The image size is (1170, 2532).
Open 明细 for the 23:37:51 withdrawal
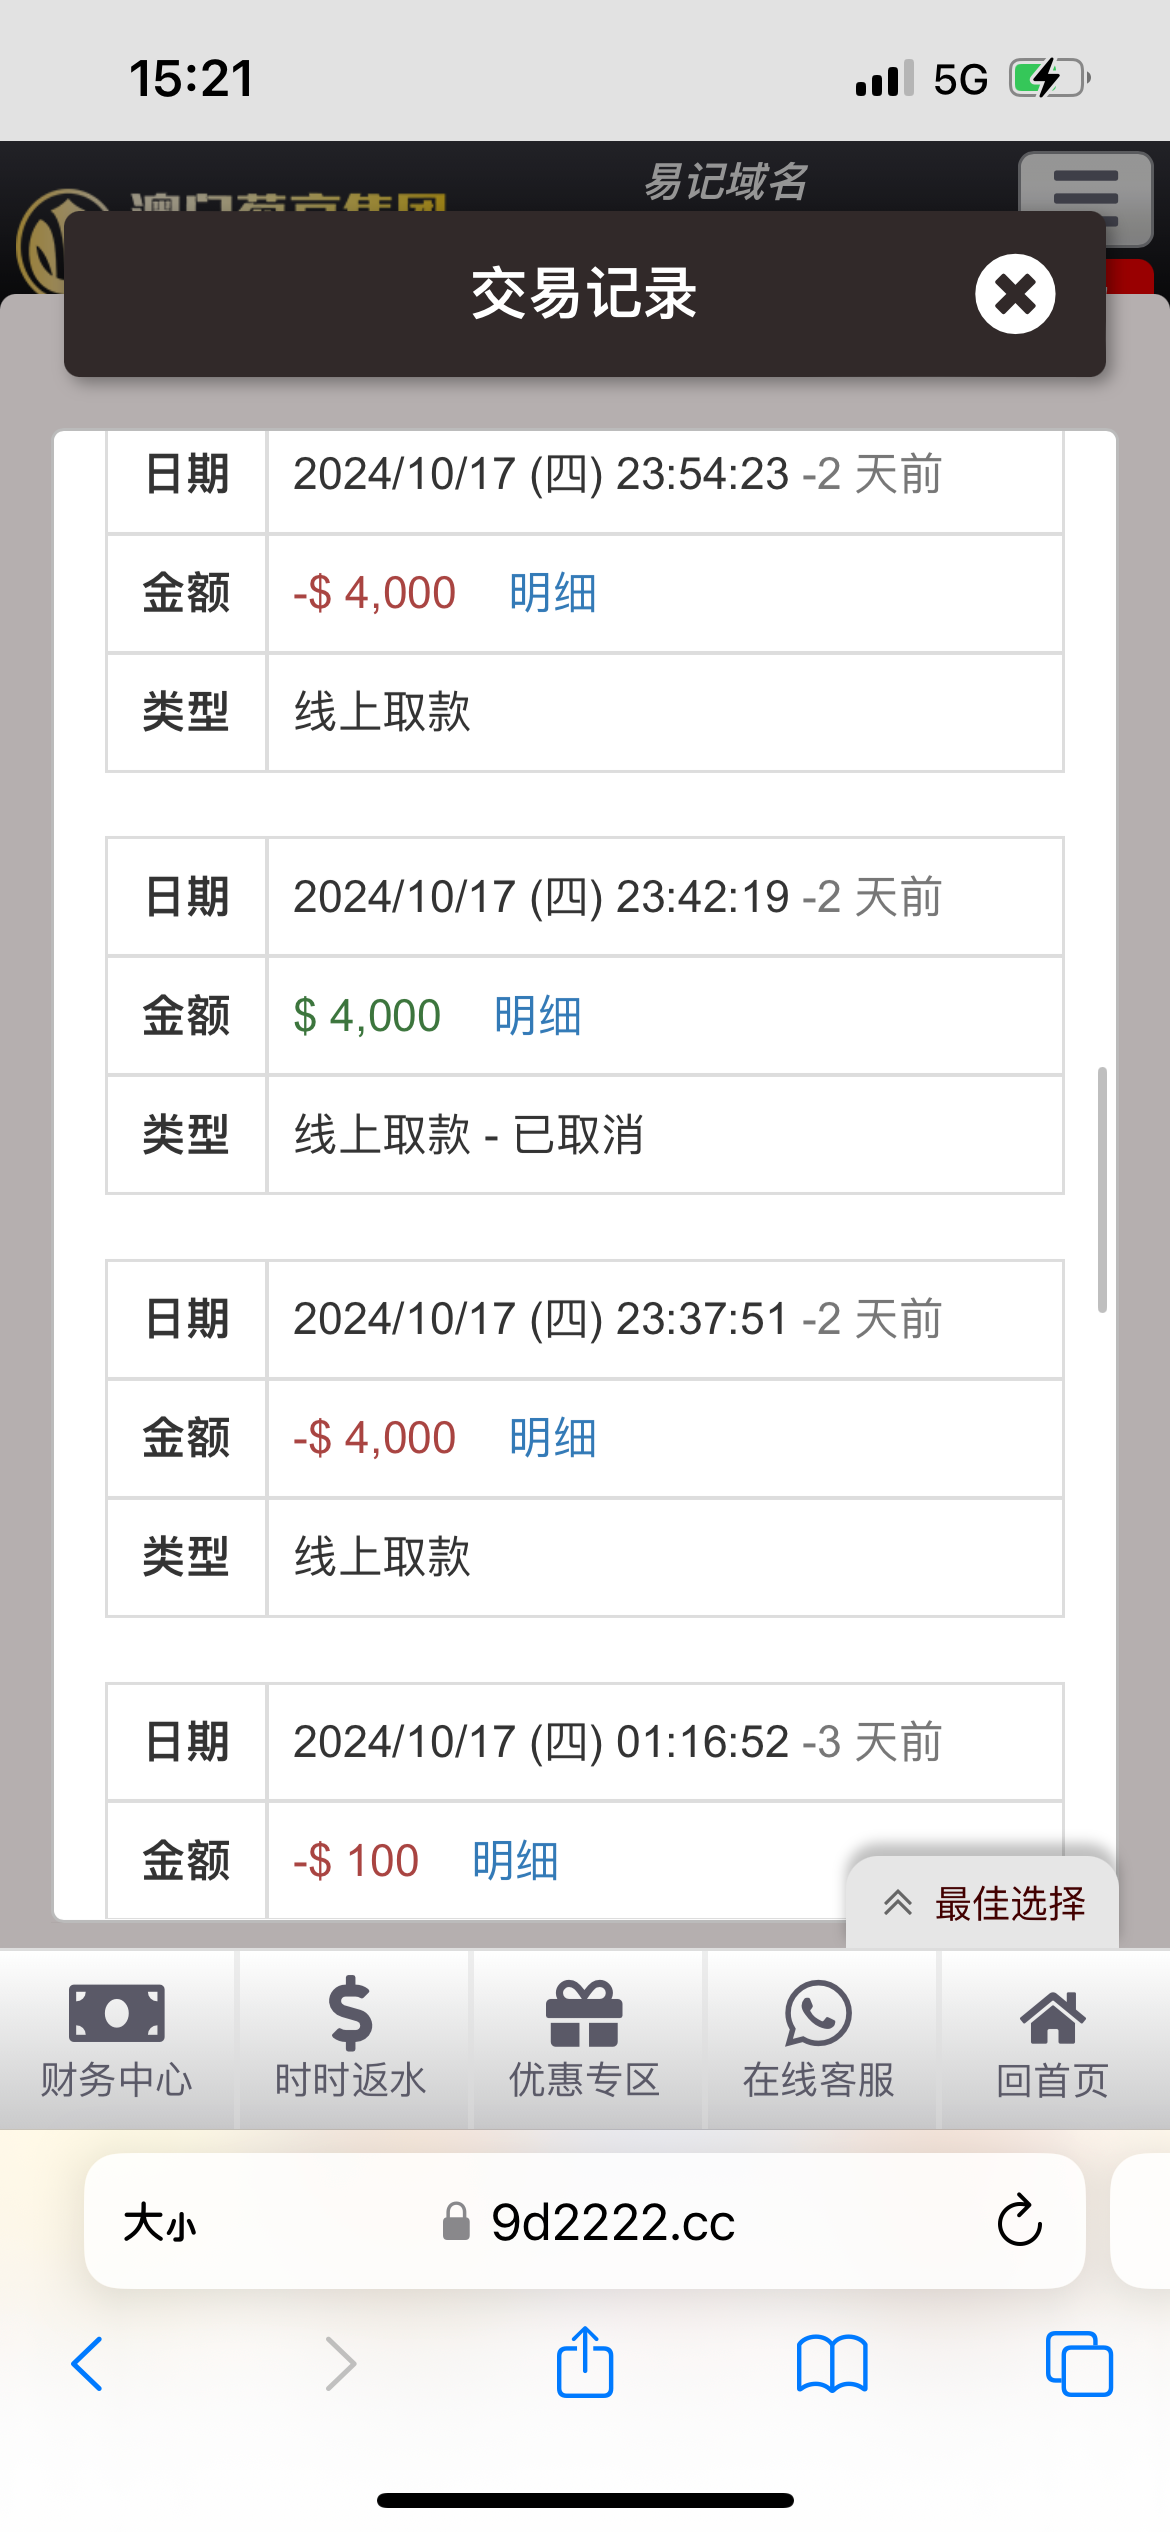pyautogui.click(x=553, y=1438)
